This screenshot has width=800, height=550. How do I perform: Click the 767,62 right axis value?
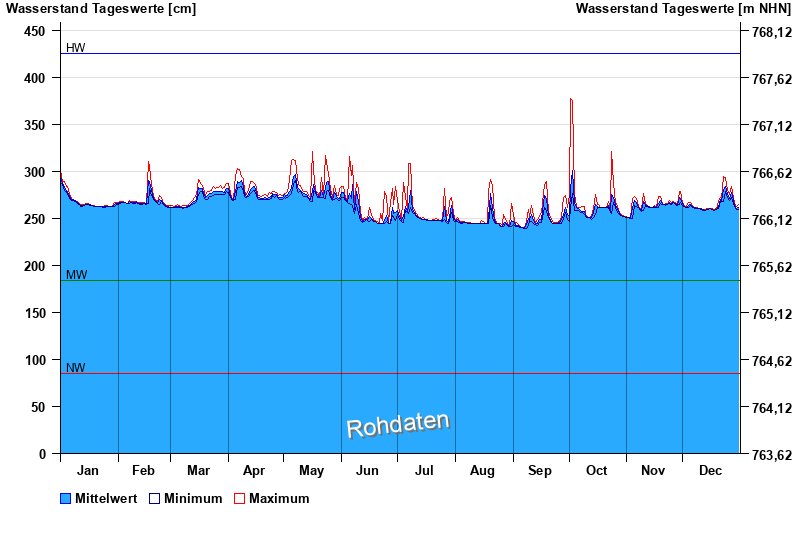(x=772, y=79)
